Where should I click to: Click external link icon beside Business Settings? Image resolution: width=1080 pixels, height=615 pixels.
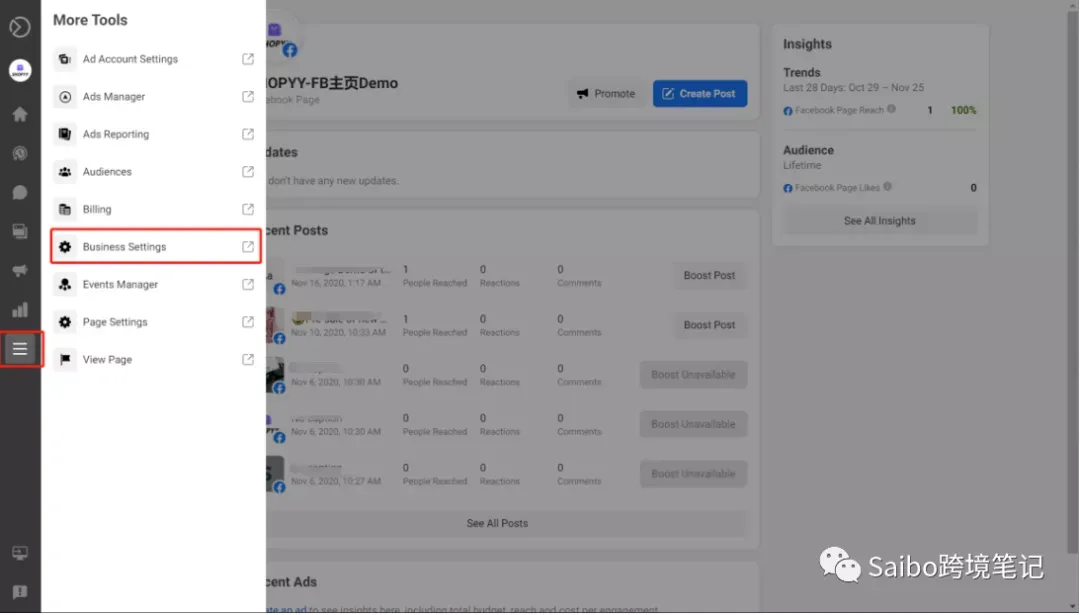coord(248,247)
